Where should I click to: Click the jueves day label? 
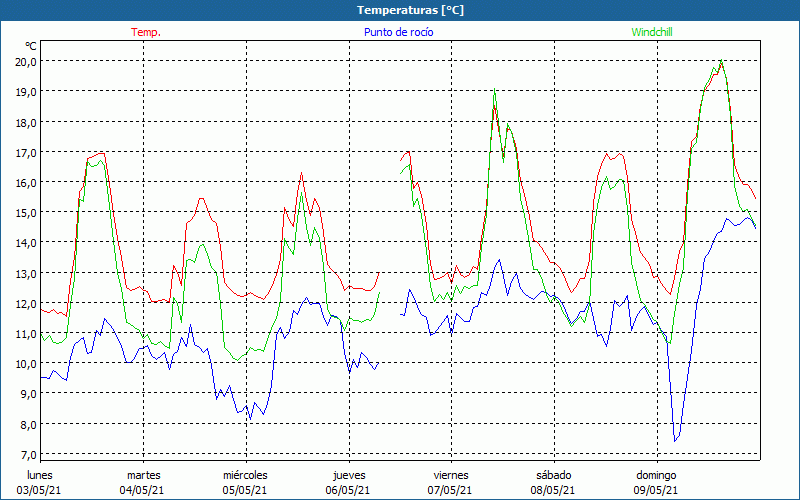pos(349,475)
